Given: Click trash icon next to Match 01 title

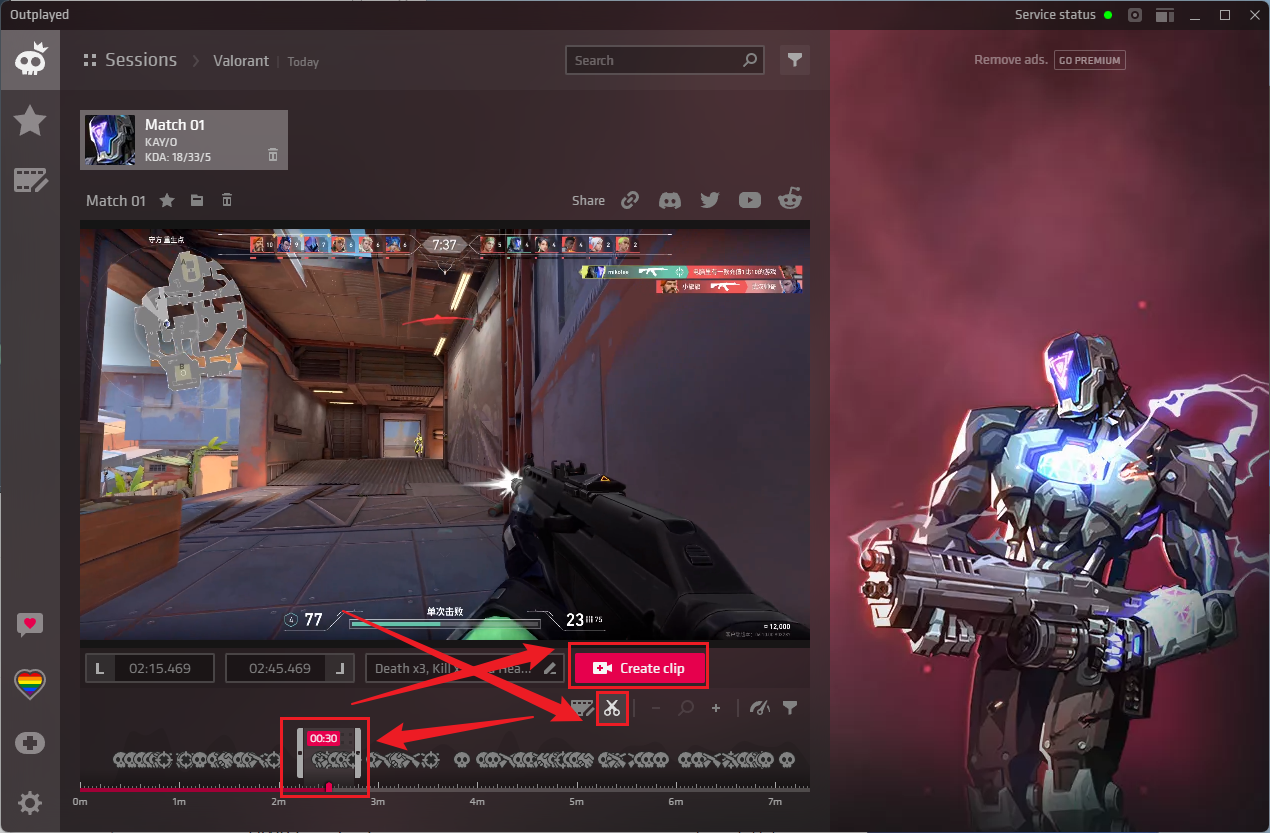Looking at the screenshot, I should tap(227, 200).
